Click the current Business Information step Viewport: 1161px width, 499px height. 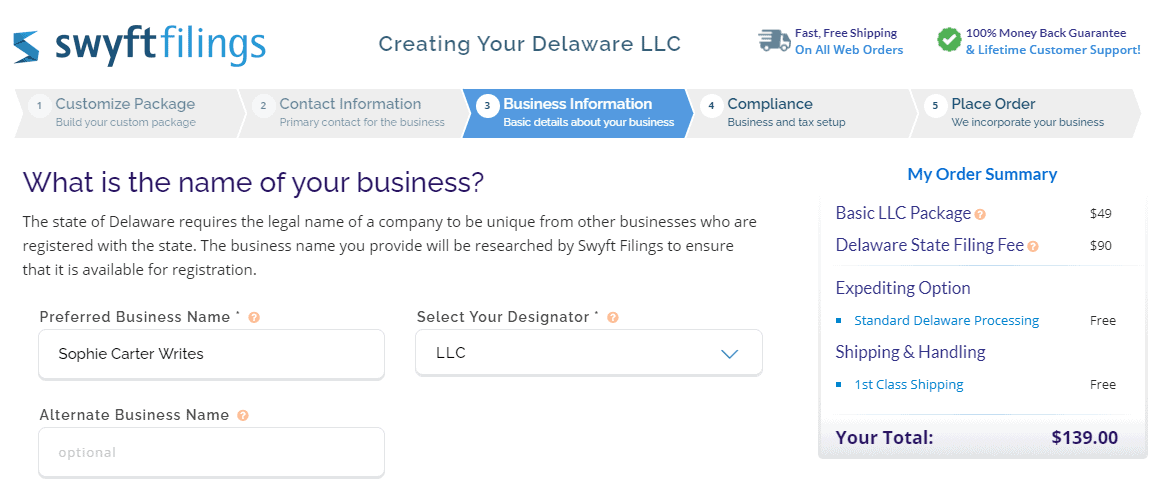coord(577,113)
